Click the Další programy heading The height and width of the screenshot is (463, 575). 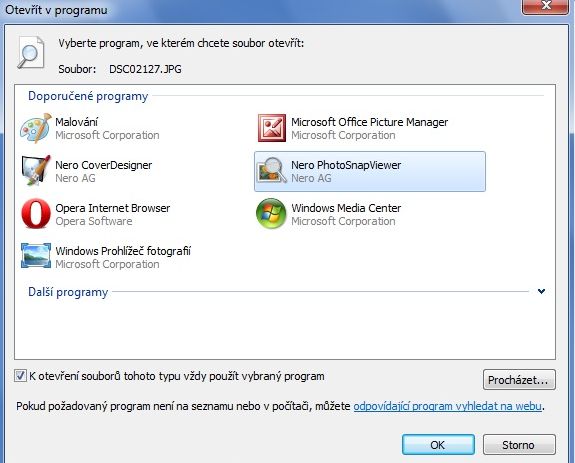68,292
